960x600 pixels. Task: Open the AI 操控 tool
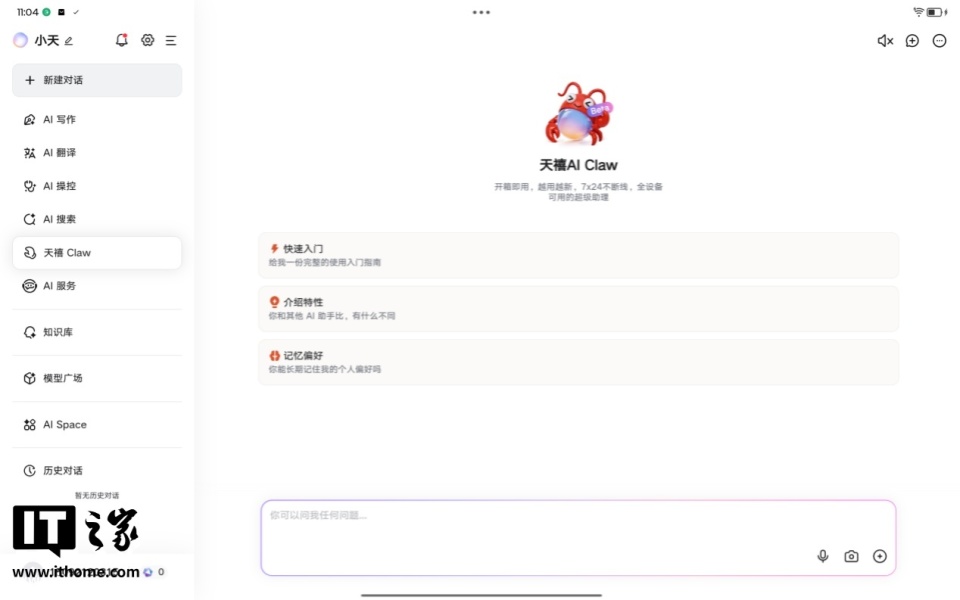click(60, 185)
